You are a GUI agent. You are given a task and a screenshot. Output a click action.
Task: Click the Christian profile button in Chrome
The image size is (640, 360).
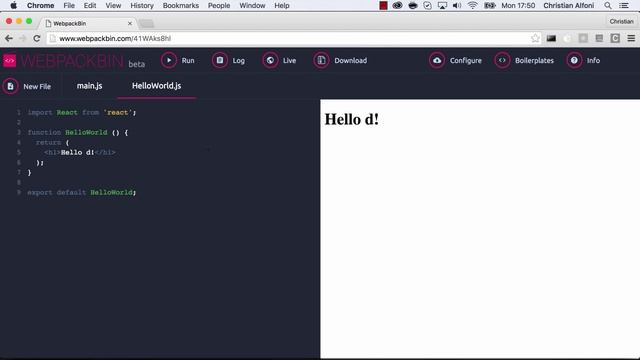coord(621,21)
